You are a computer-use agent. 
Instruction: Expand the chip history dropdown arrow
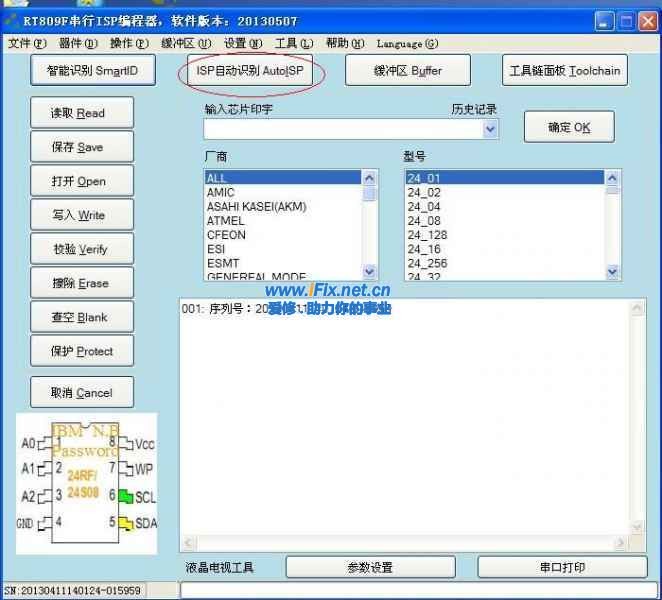(x=490, y=129)
